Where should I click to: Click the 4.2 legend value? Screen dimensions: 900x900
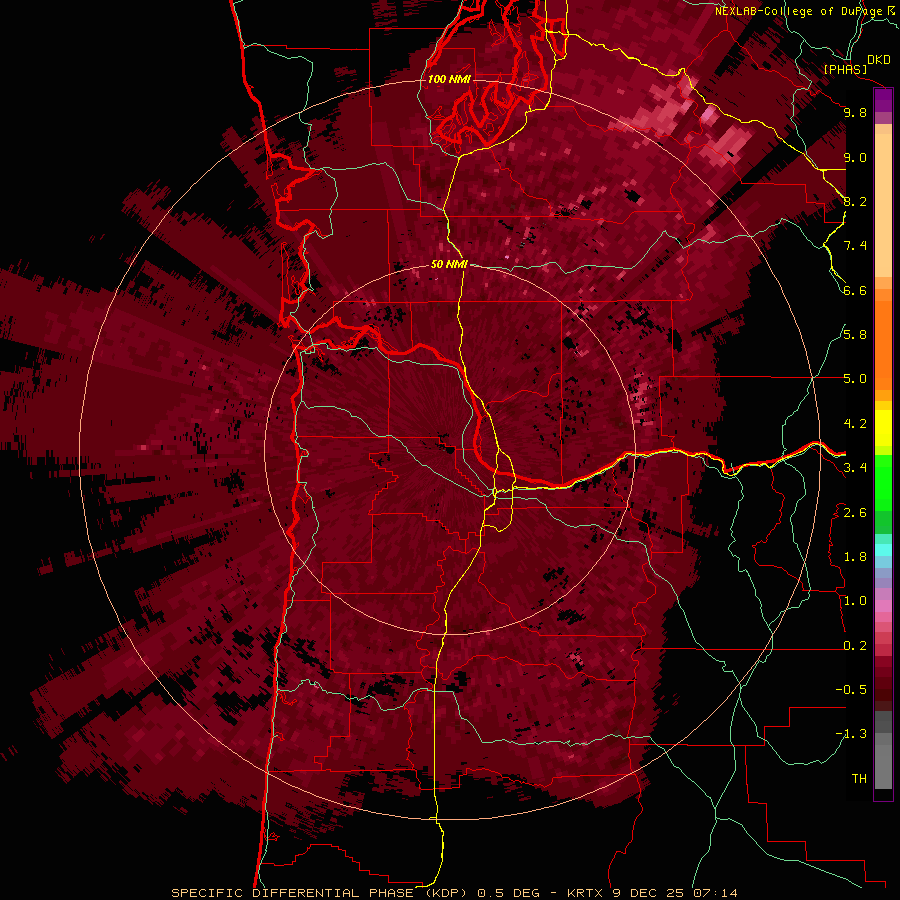point(855,424)
